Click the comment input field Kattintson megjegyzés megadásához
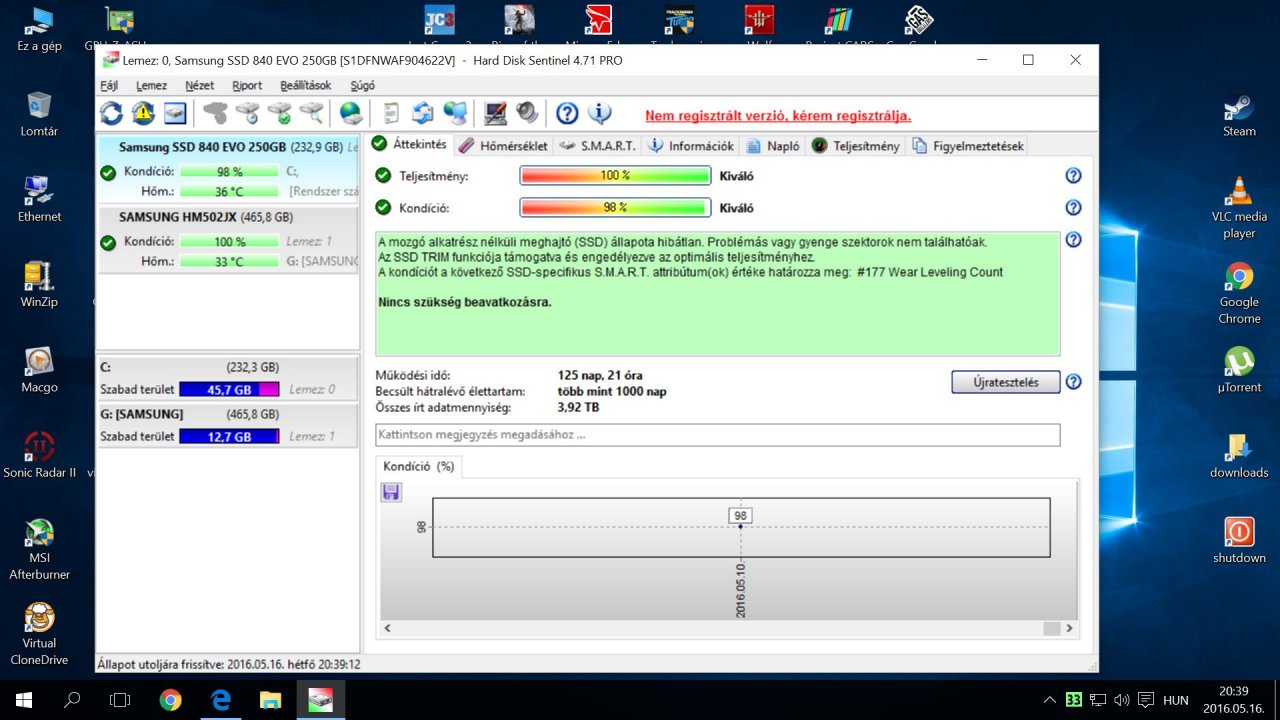The height and width of the screenshot is (720, 1280). coord(718,435)
